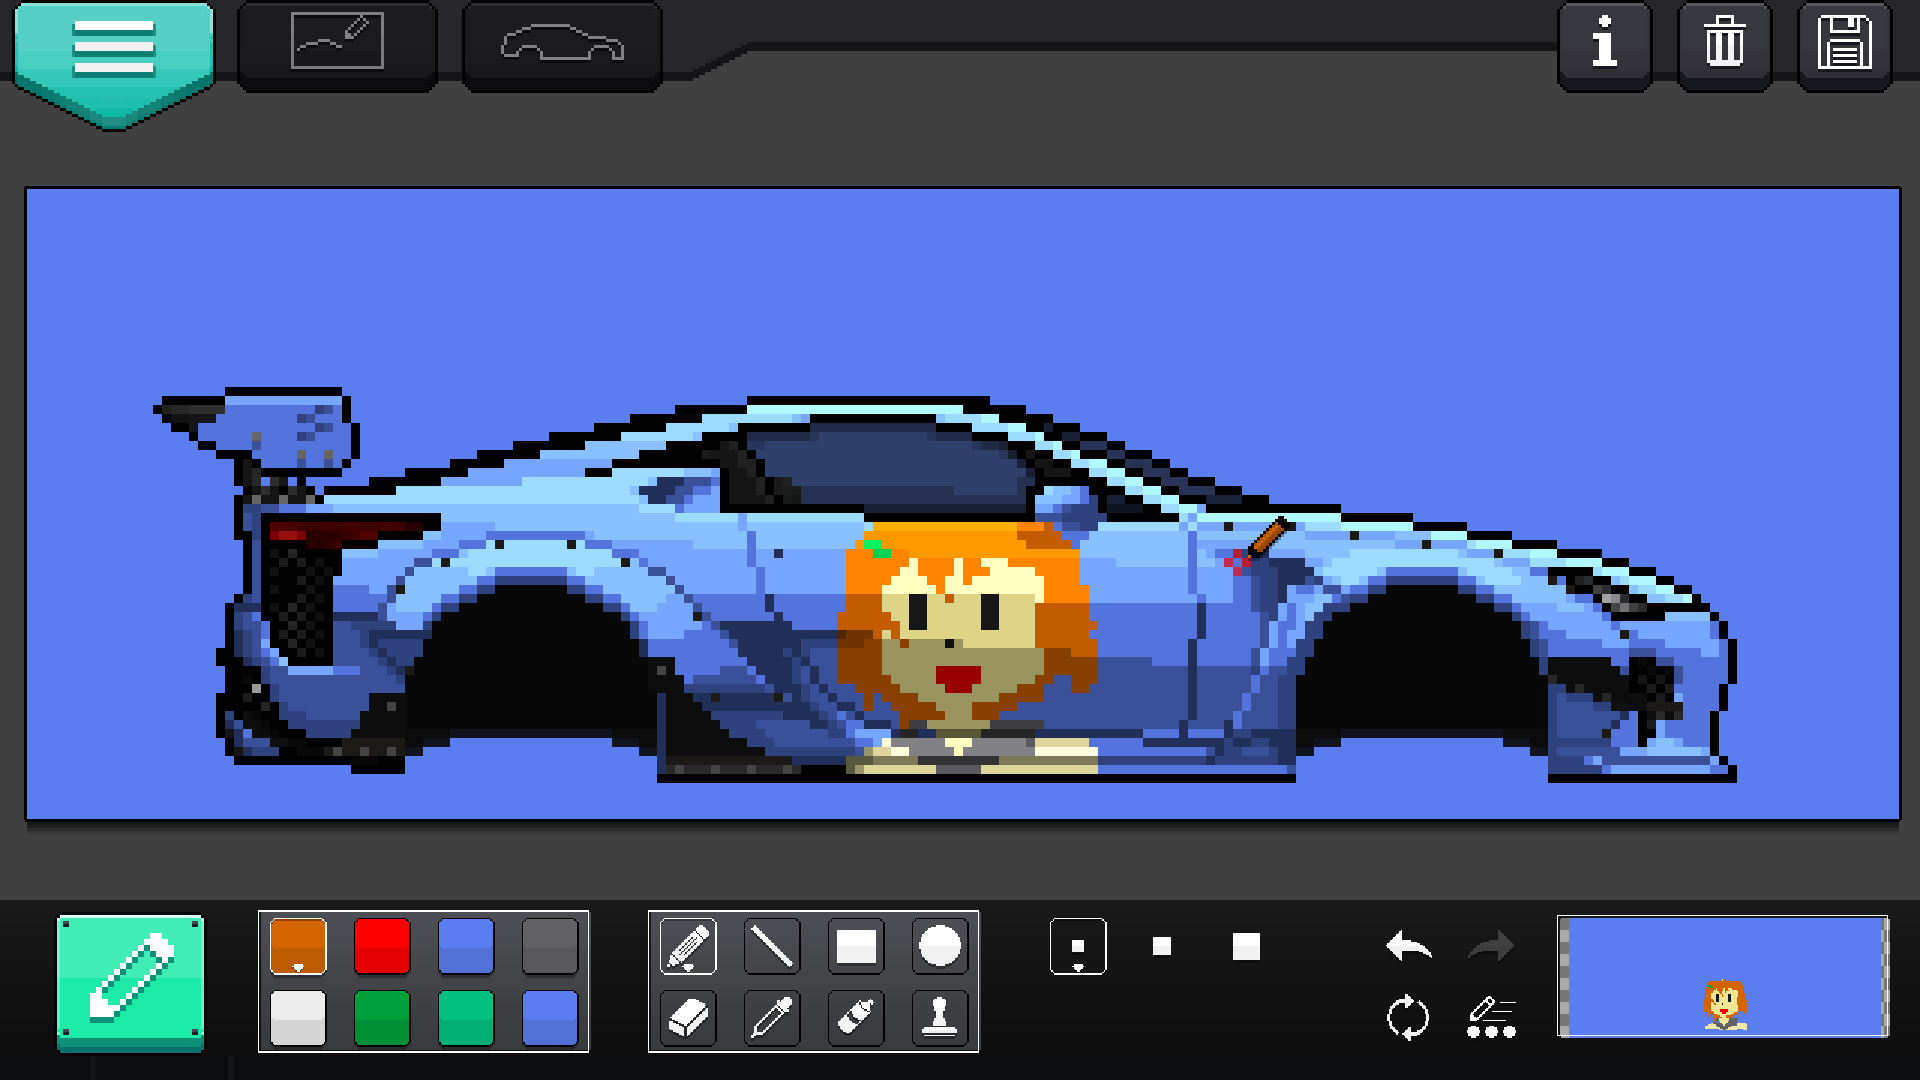Show info with the i button
The width and height of the screenshot is (1920, 1080).
(1604, 45)
